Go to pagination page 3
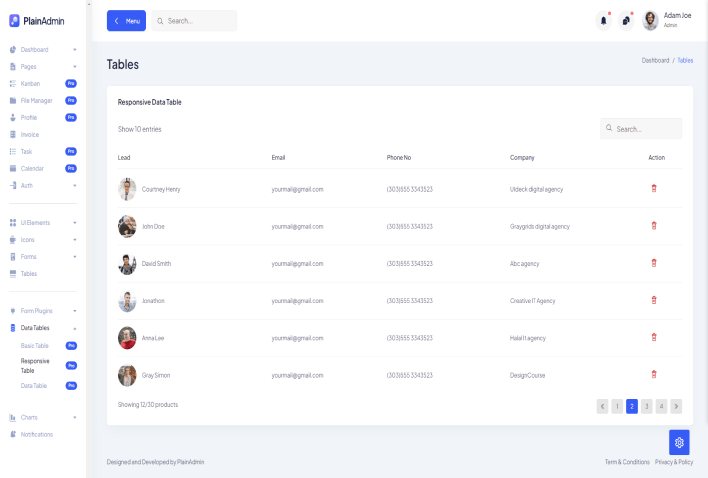The width and height of the screenshot is (708, 478). click(x=647, y=406)
